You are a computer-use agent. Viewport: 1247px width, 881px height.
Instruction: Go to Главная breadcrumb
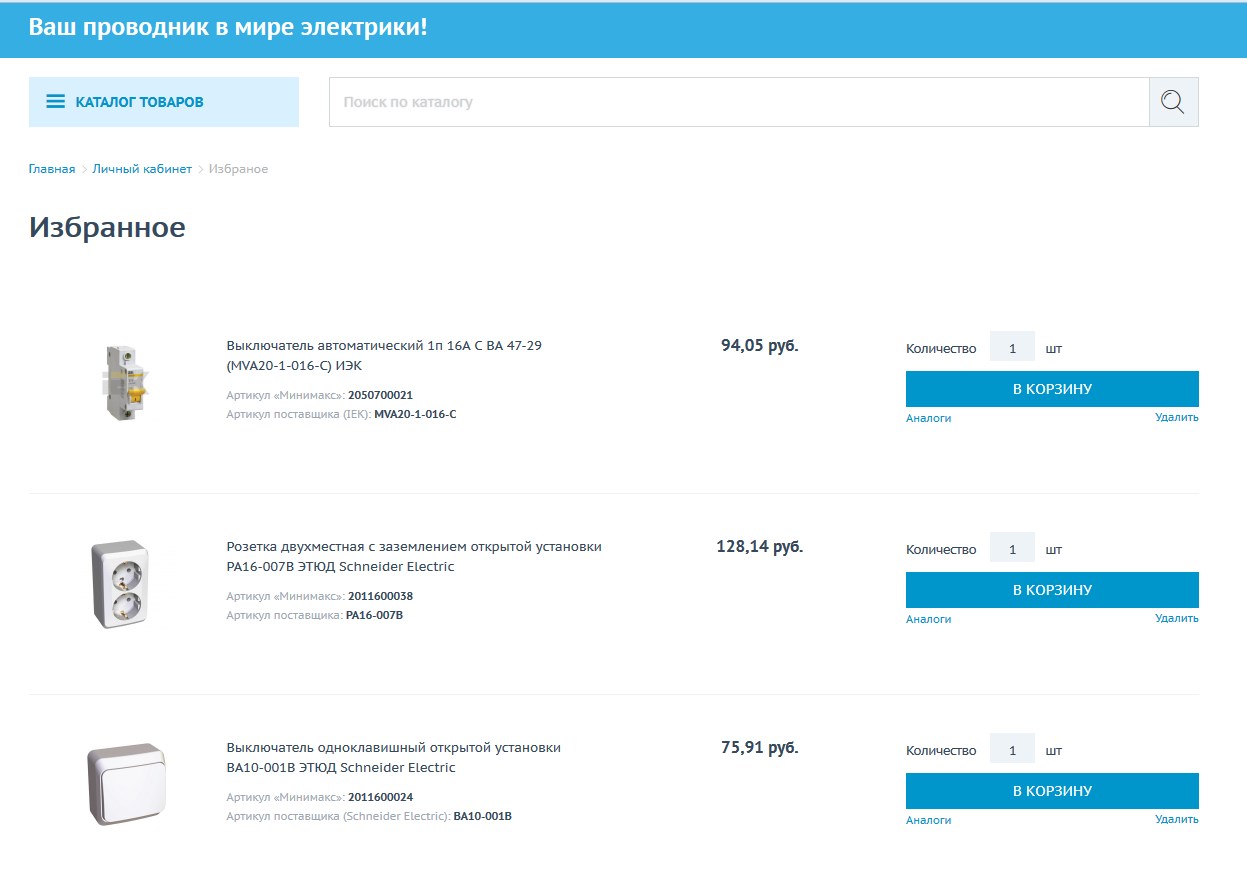52,169
